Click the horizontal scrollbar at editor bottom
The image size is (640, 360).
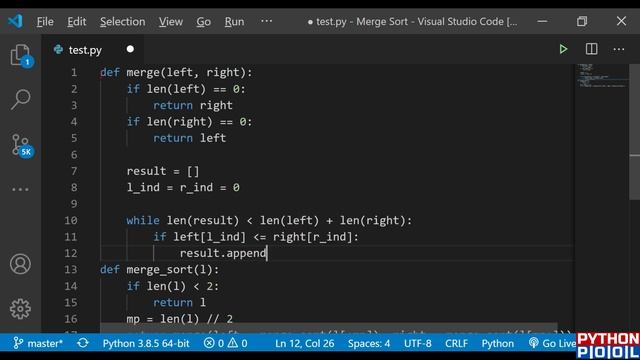[329, 329]
